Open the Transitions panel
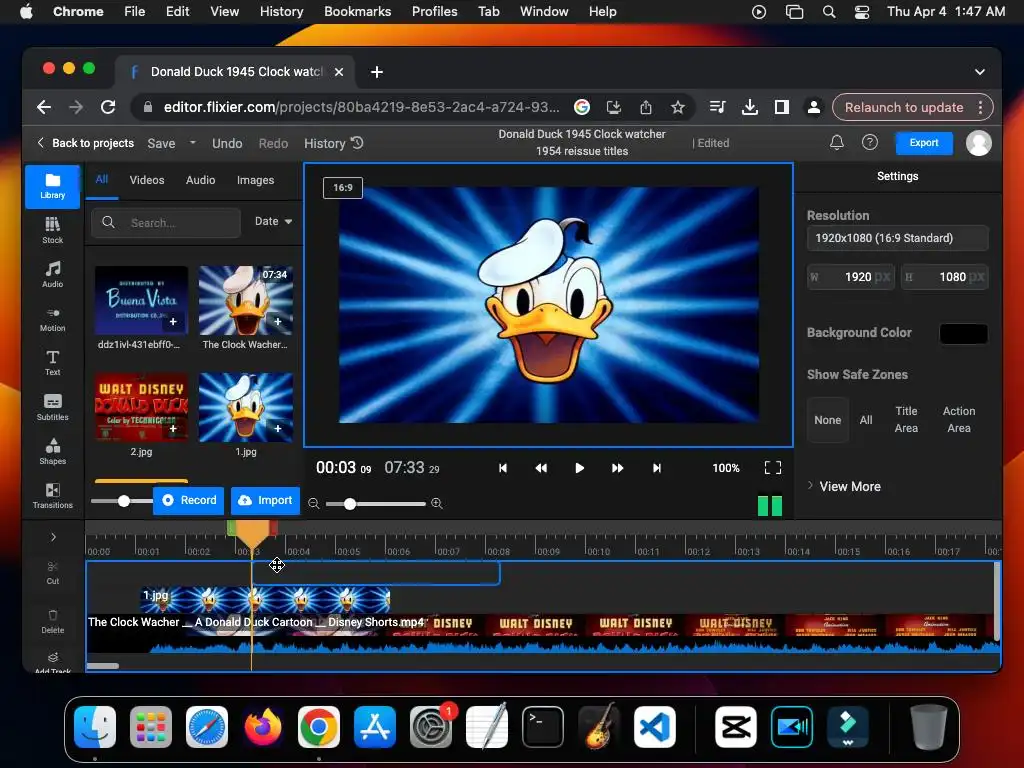The image size is (1024, 768). (x=52, y=495)
